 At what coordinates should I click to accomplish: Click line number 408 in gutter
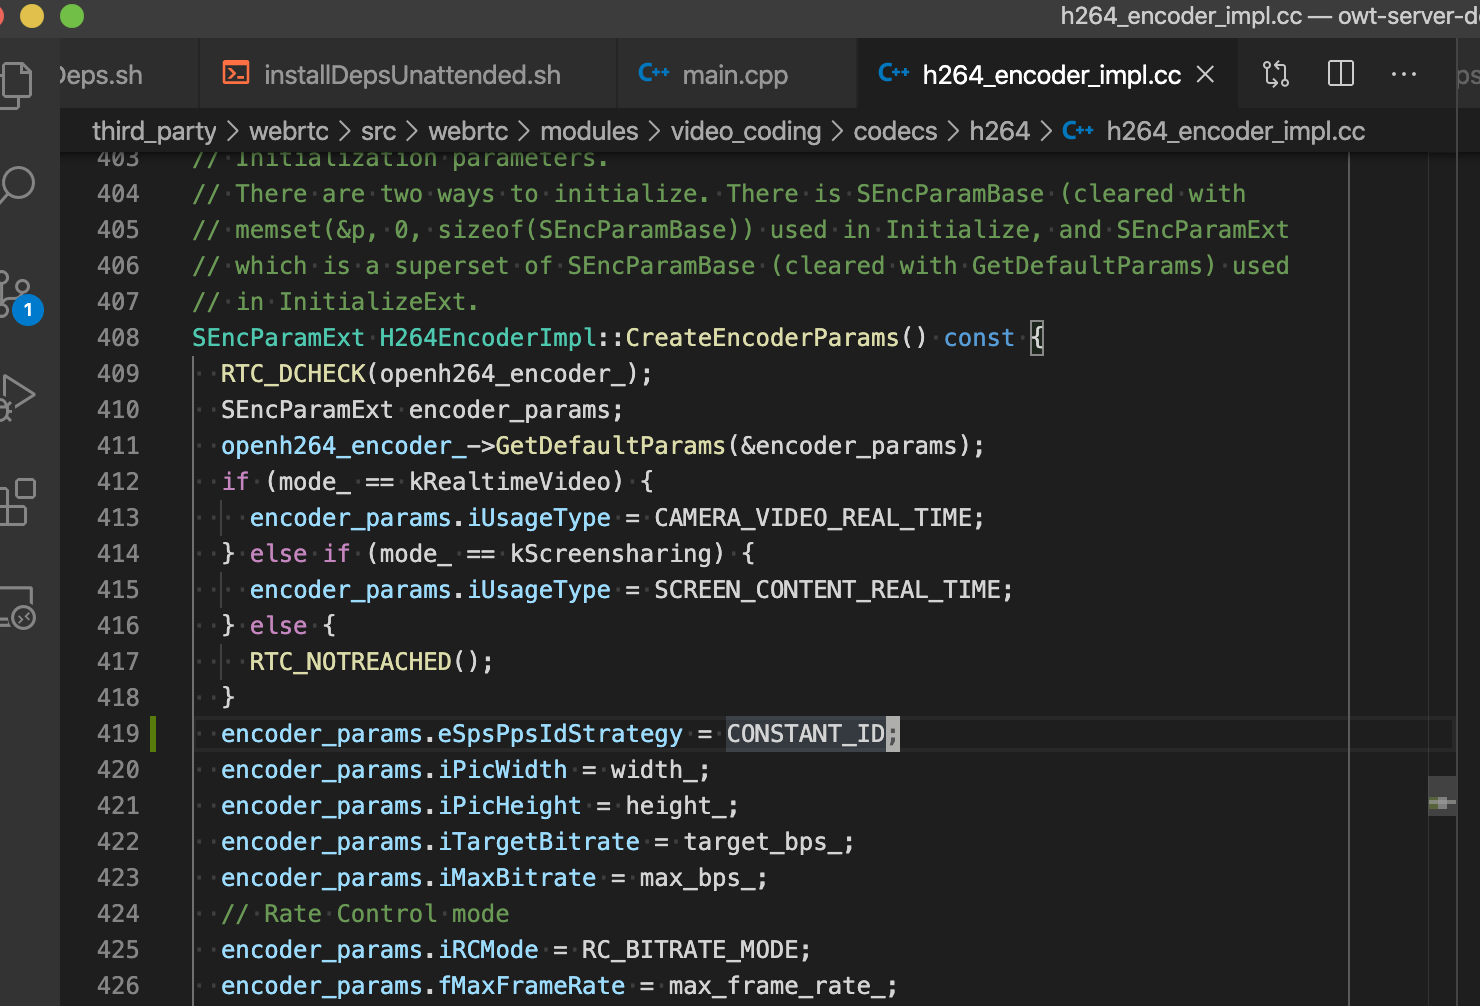(118, 338)
